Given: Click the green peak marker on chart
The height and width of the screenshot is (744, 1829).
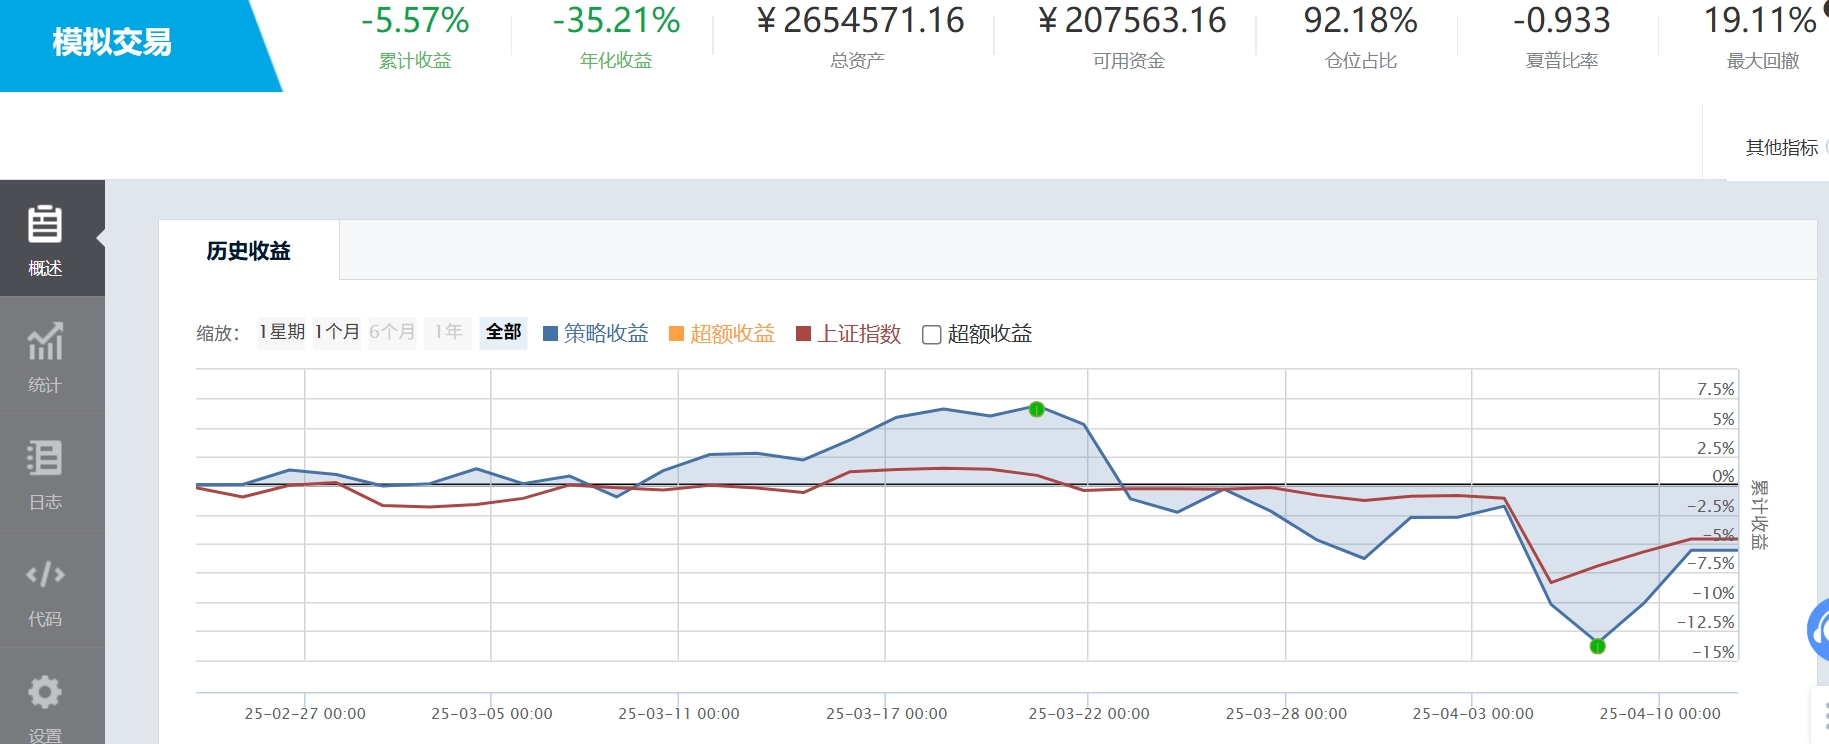Looking at the screenshot, I should pos(1037,409).
